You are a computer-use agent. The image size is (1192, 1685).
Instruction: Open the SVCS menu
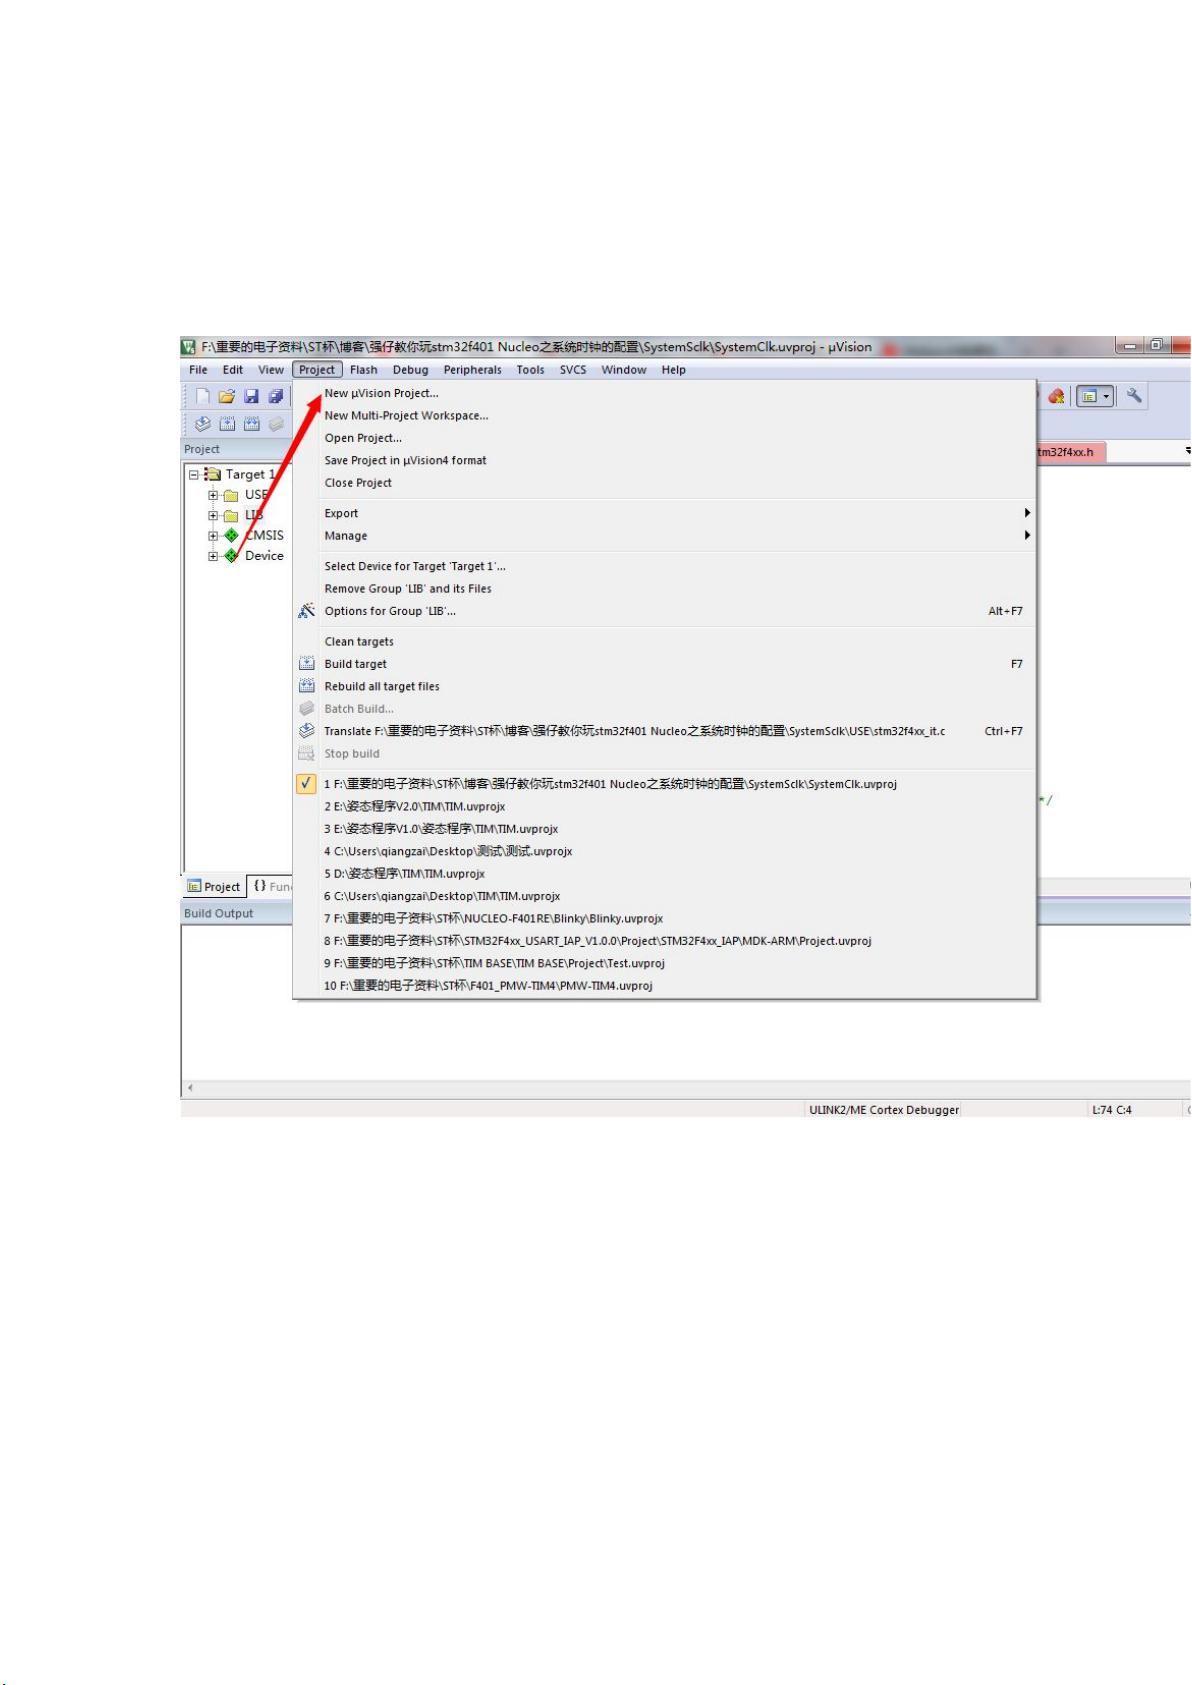573,370
